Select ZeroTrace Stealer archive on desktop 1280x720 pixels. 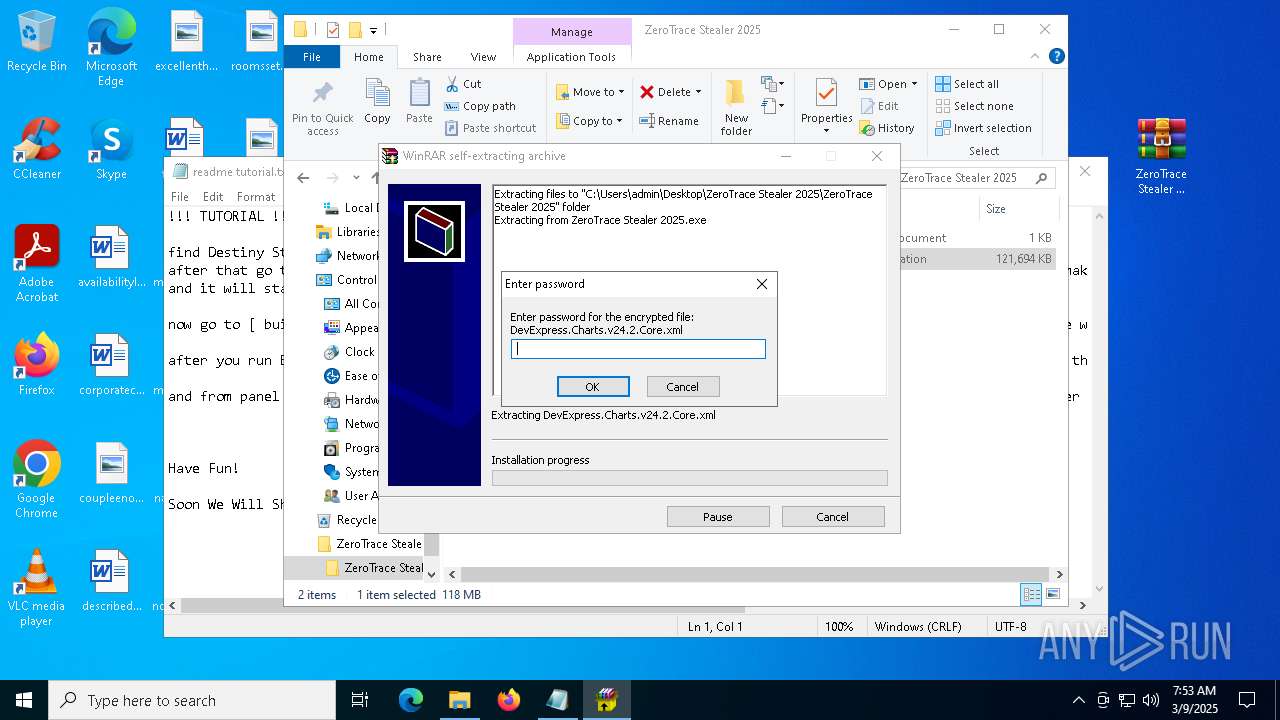click(x=1161, y=156)
